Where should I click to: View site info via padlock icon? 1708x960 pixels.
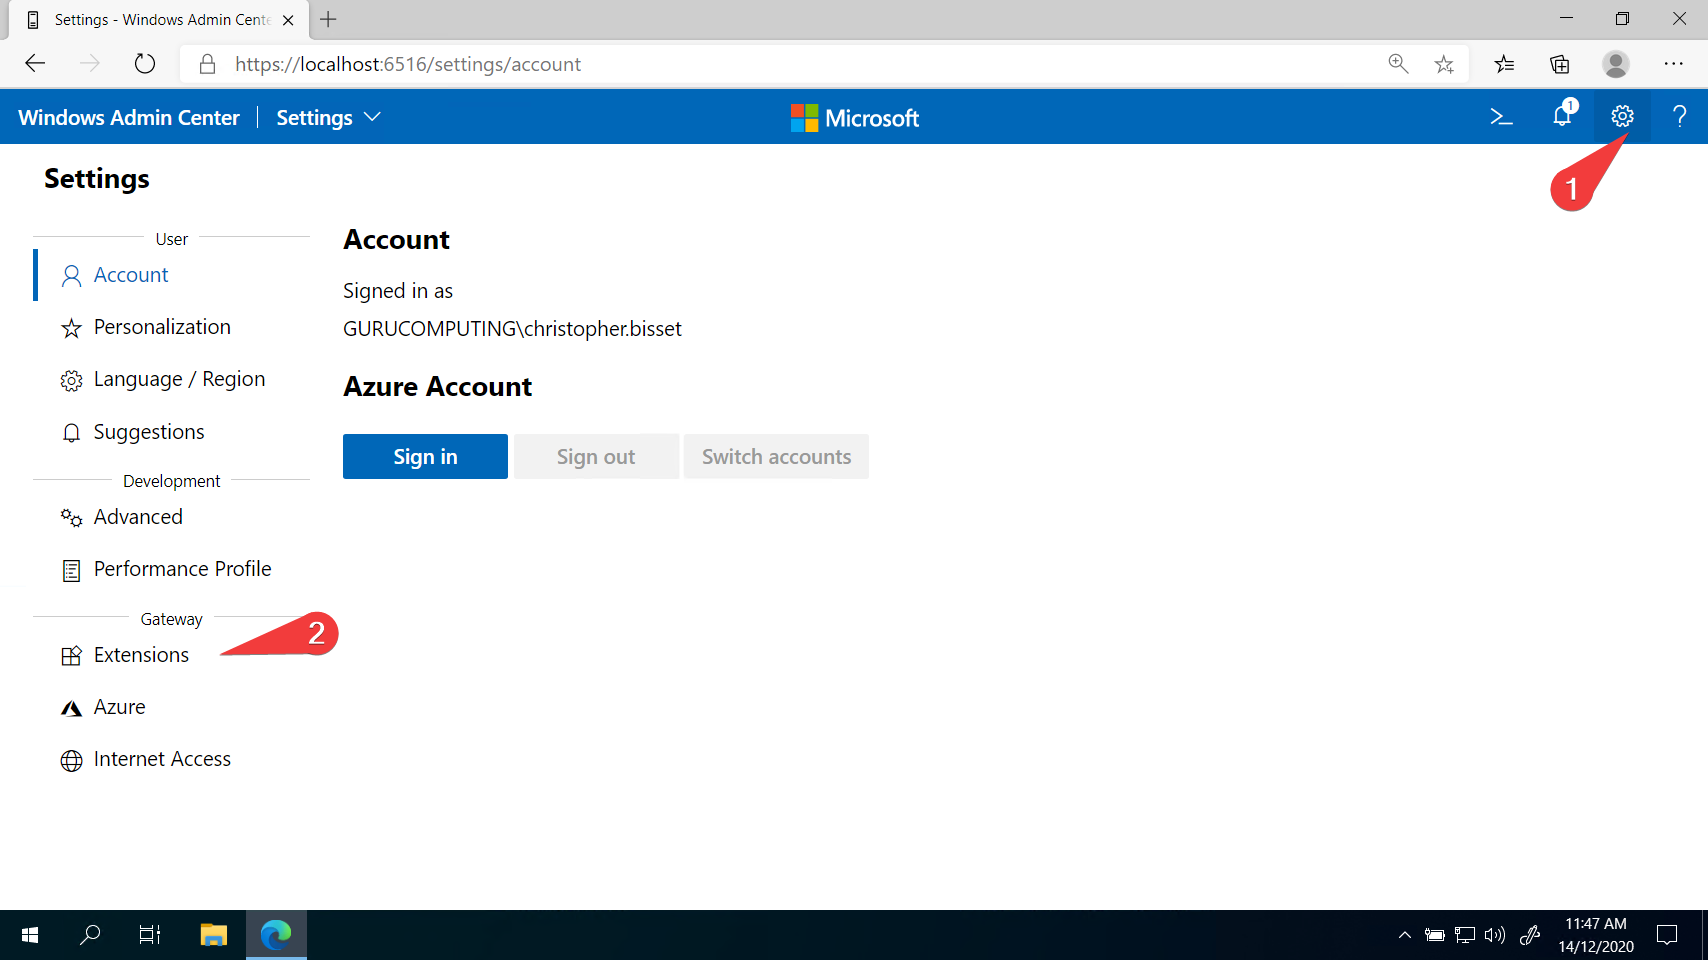(207, 64)
